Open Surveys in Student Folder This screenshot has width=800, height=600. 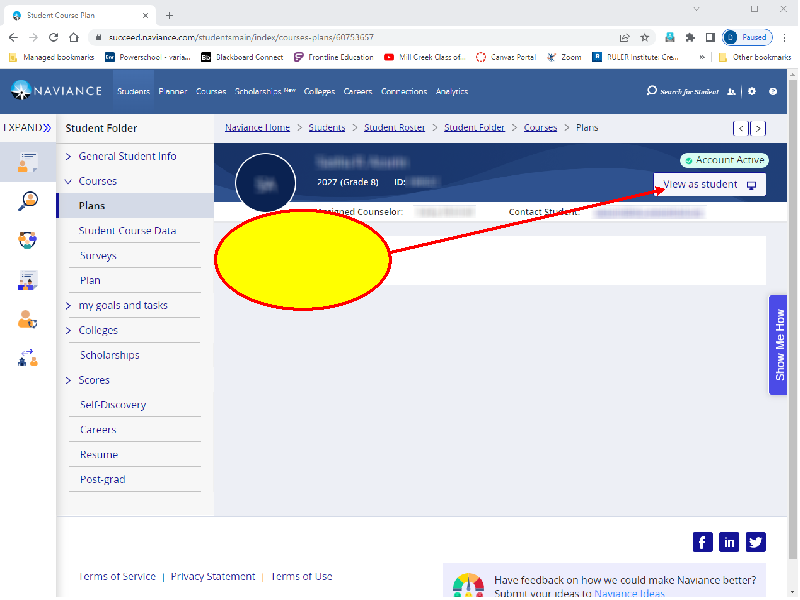point(98,256)
